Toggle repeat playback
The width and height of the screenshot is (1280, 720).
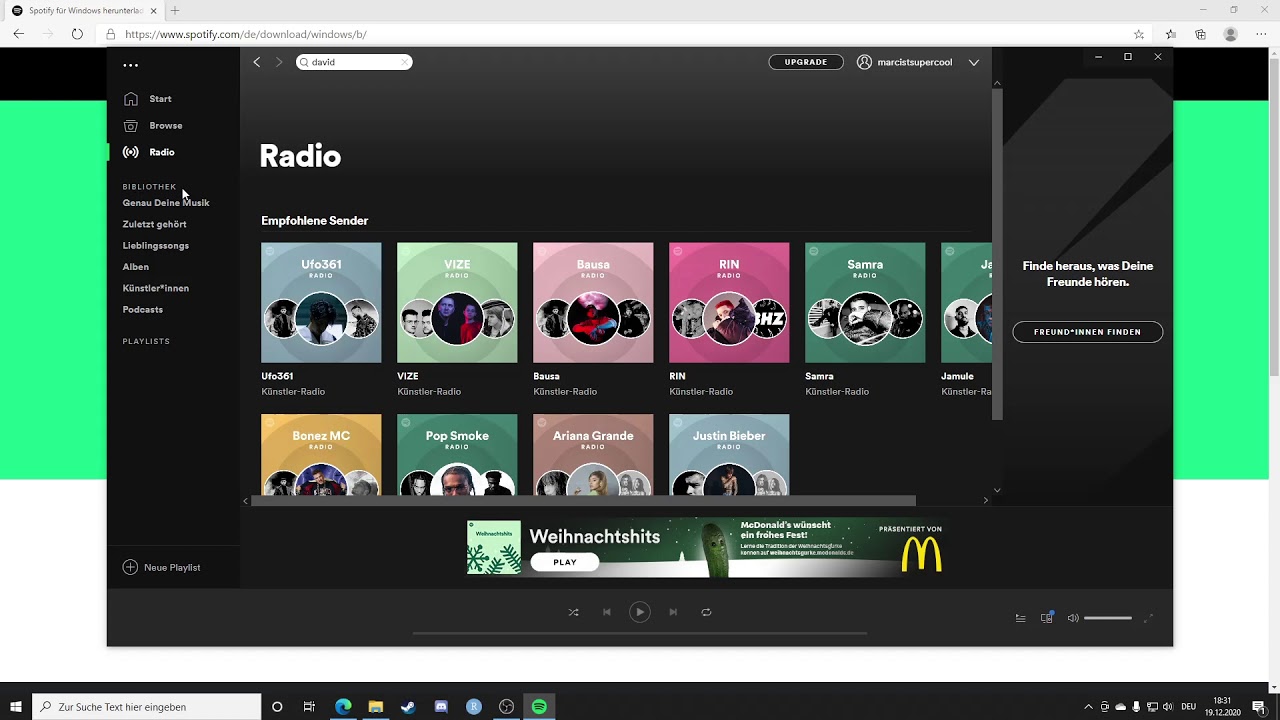click(x=706, y=612)
